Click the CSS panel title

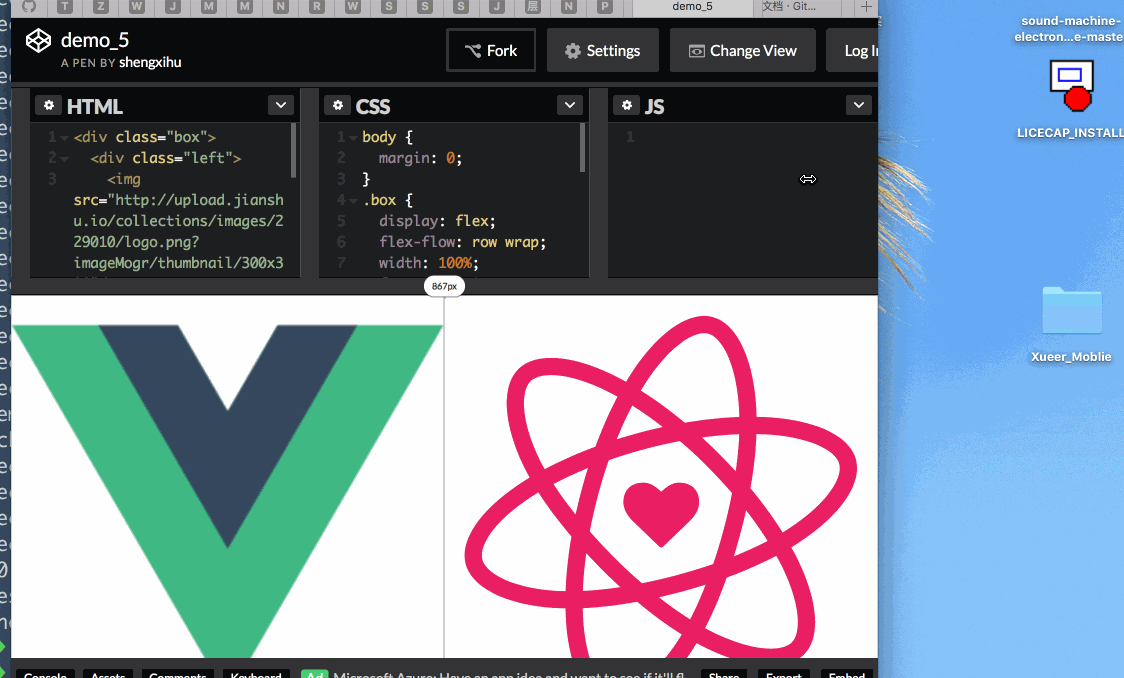[373, 106]
